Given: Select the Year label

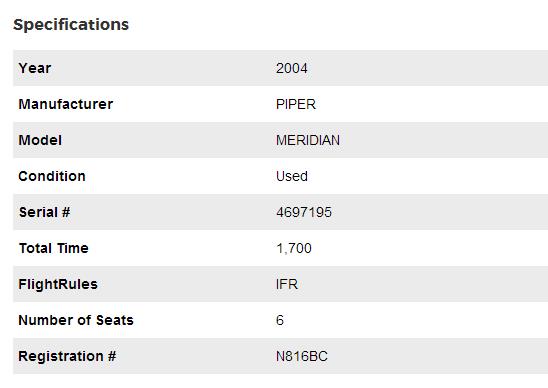Looking at the screenshot, I should point(35,68).
